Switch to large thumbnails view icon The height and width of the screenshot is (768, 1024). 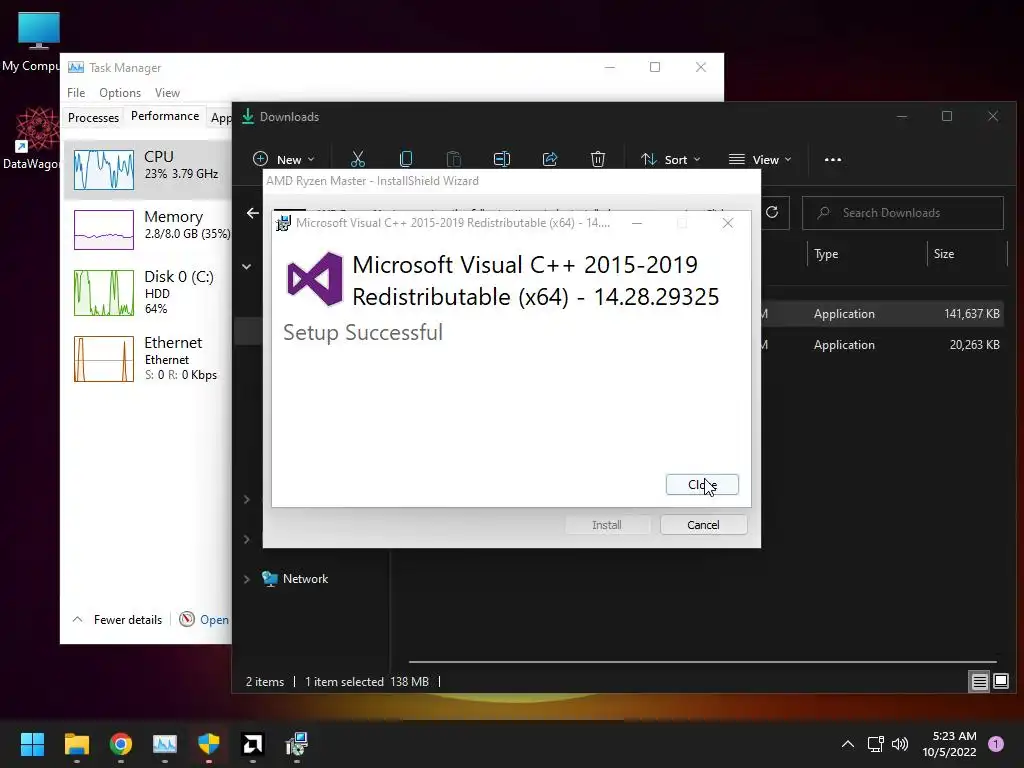[1001, 682]
